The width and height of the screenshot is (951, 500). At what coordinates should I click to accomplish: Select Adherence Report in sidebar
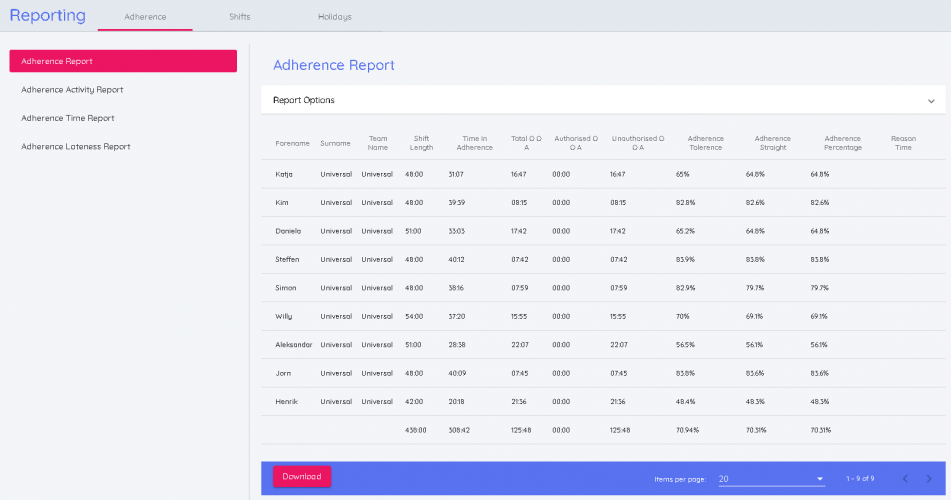(x=123, y=61)
